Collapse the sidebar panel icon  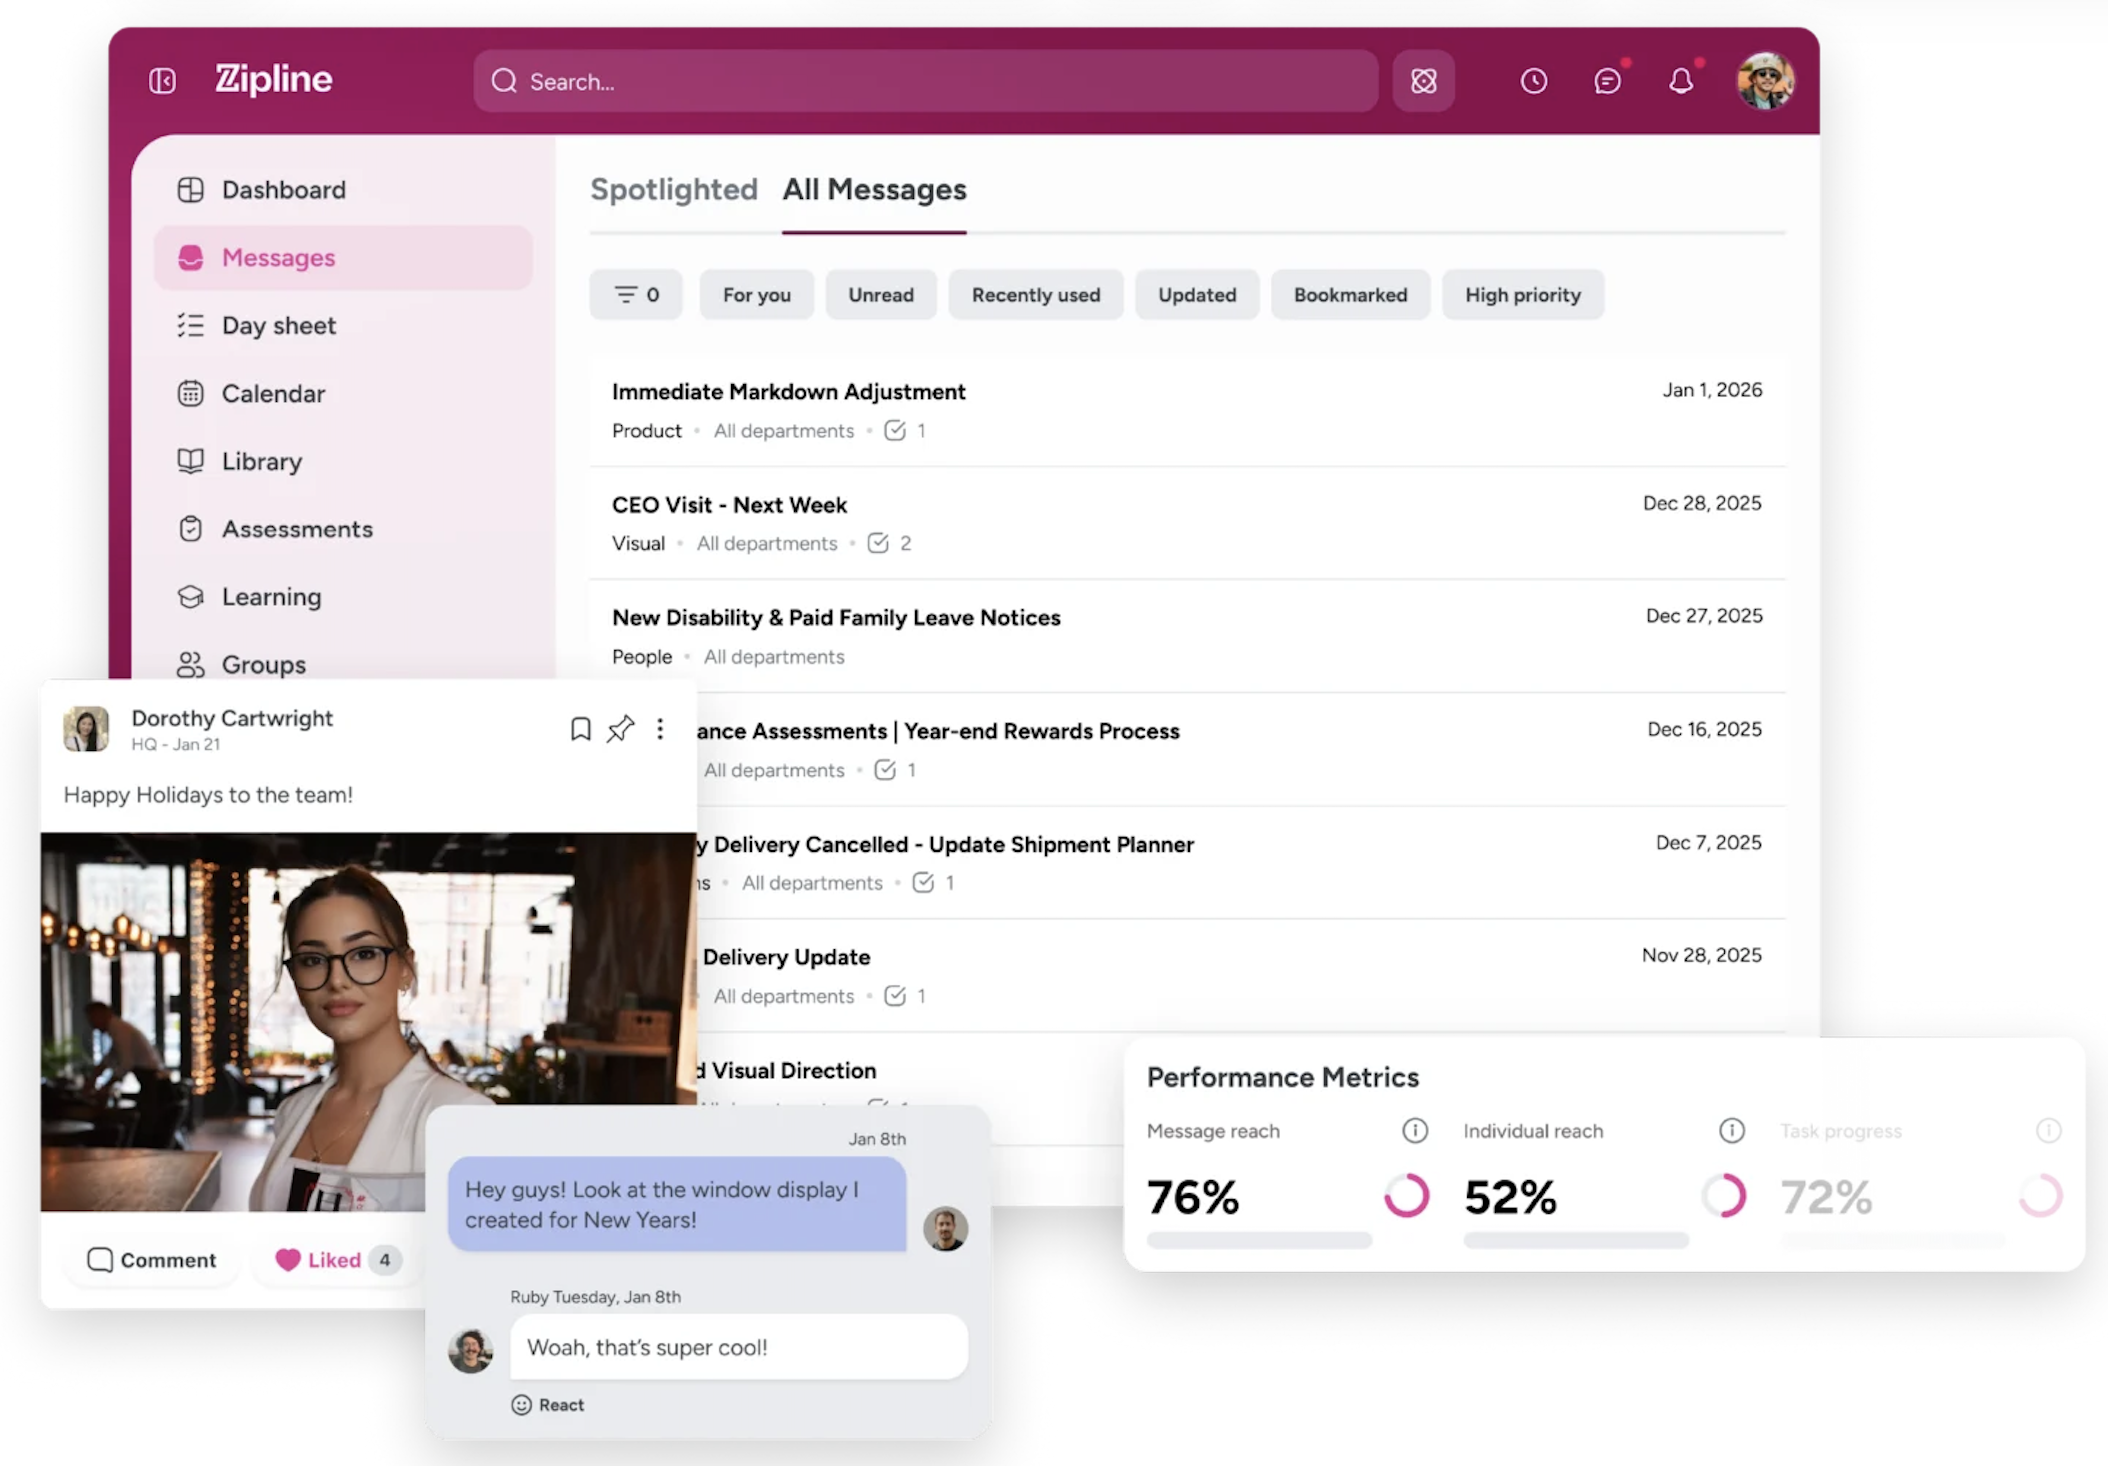(x=162, y=80)
